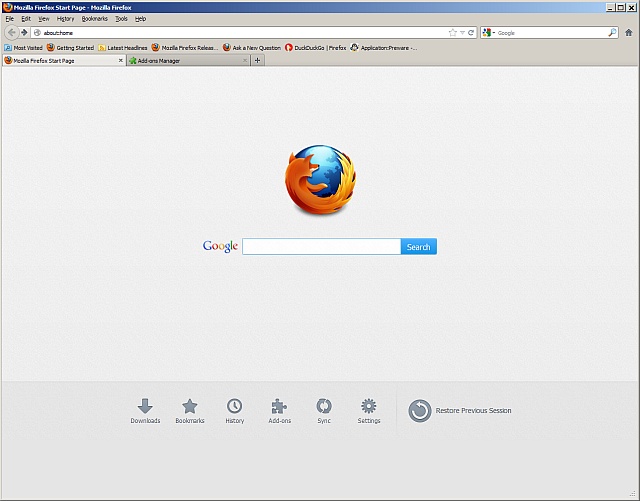Screen dimensions: 640x501
Task: Click the blue Search button
Action: pos(418,247)
